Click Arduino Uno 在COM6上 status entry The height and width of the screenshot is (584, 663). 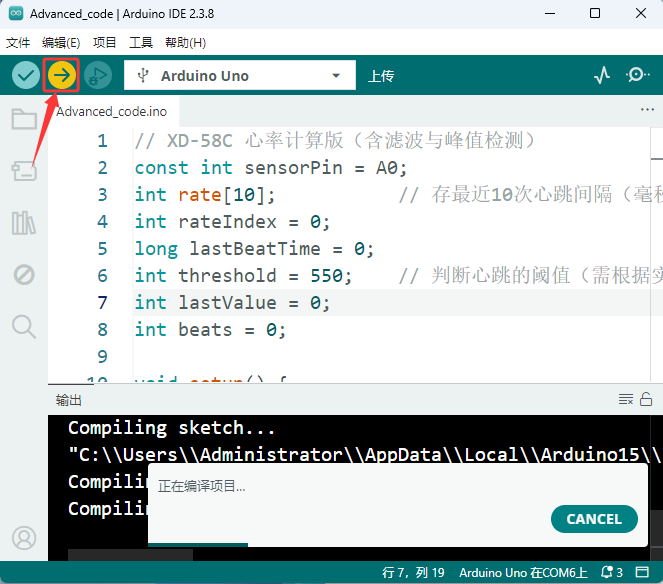(523, 573)
